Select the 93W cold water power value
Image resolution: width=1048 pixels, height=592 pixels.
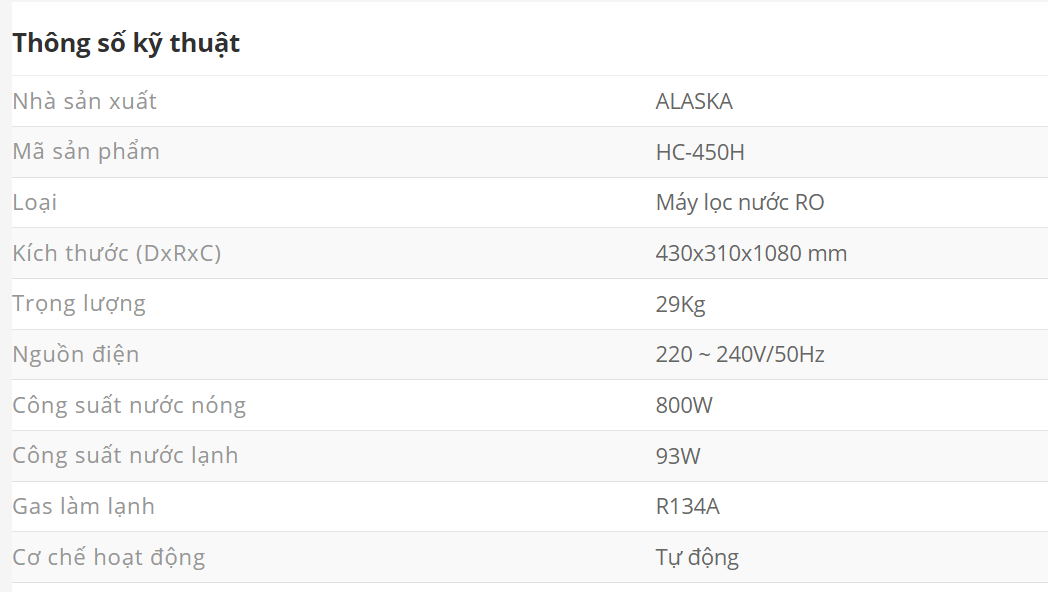678,456
